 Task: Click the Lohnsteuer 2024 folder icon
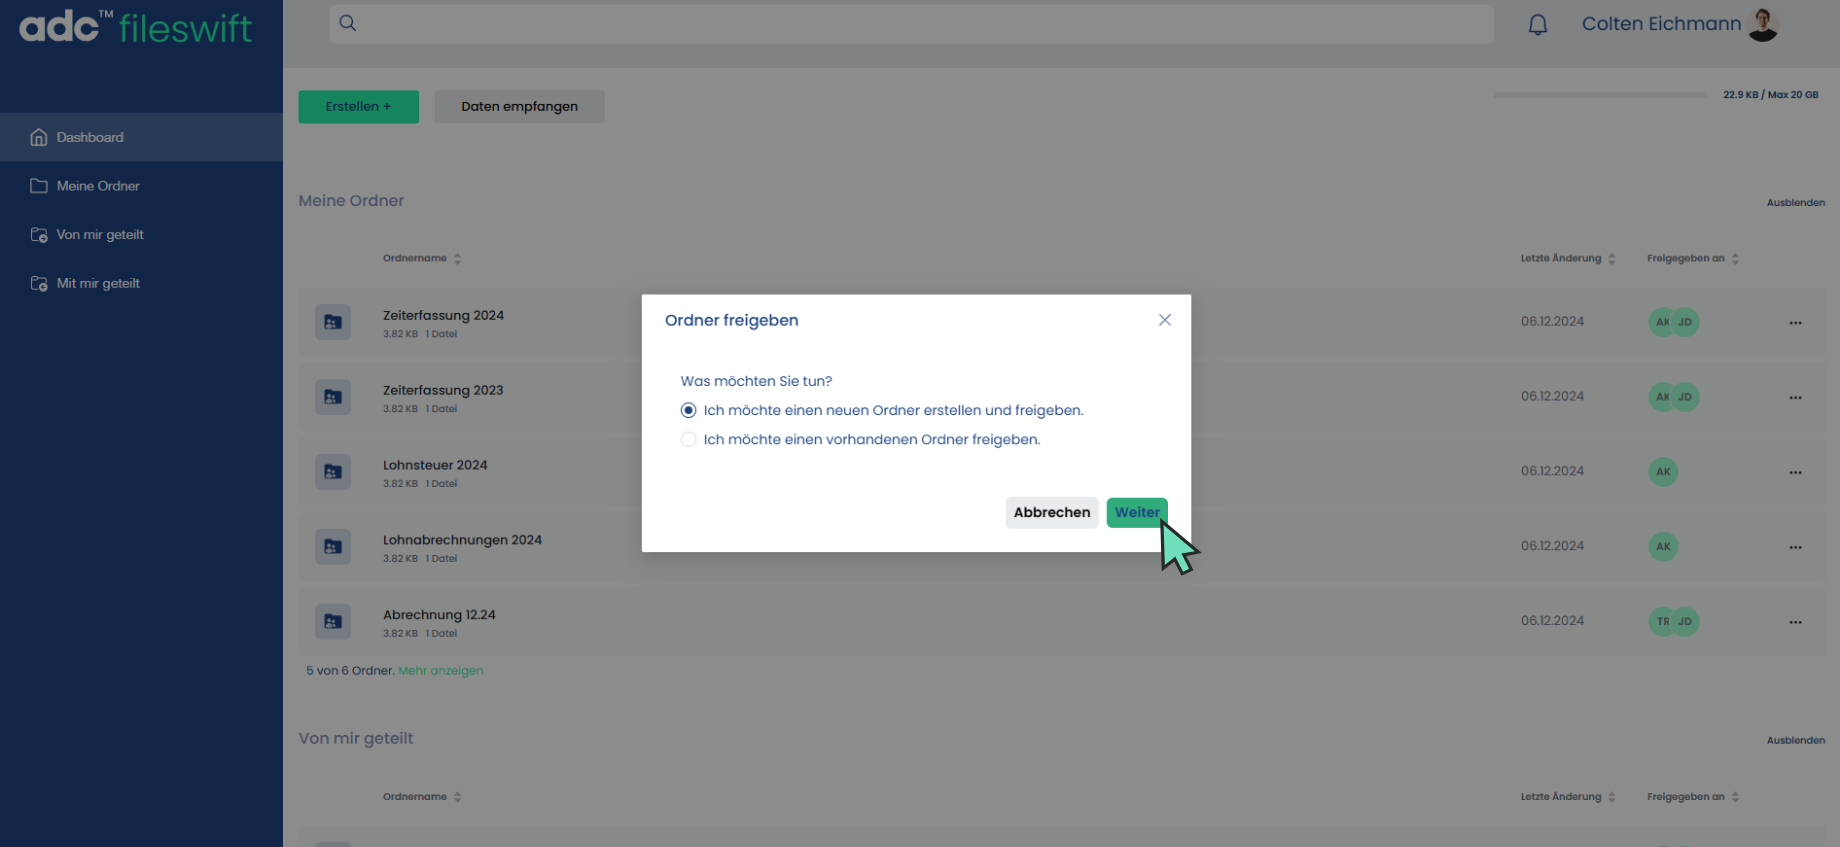click(333, 472)
